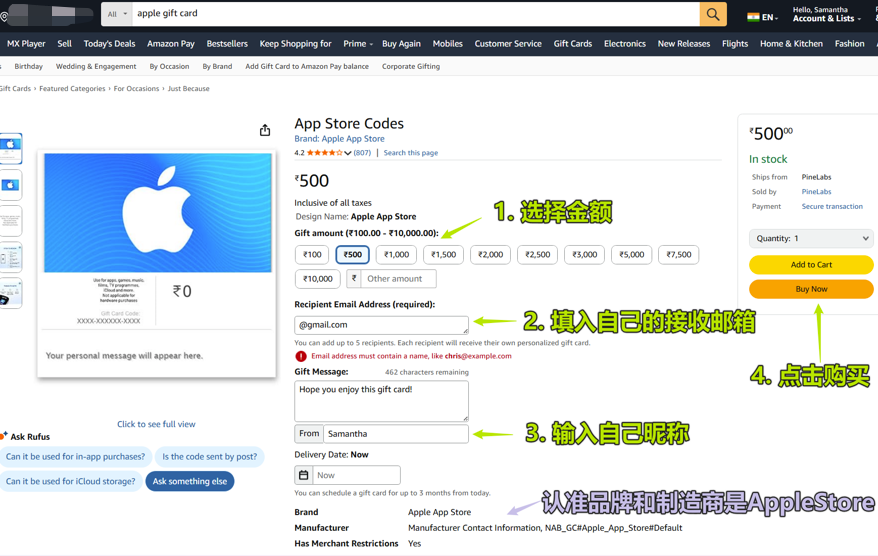This screenshot has height=556, width=878.
Task: Click the Add to Cart button
Action: (x=811, y=265)
